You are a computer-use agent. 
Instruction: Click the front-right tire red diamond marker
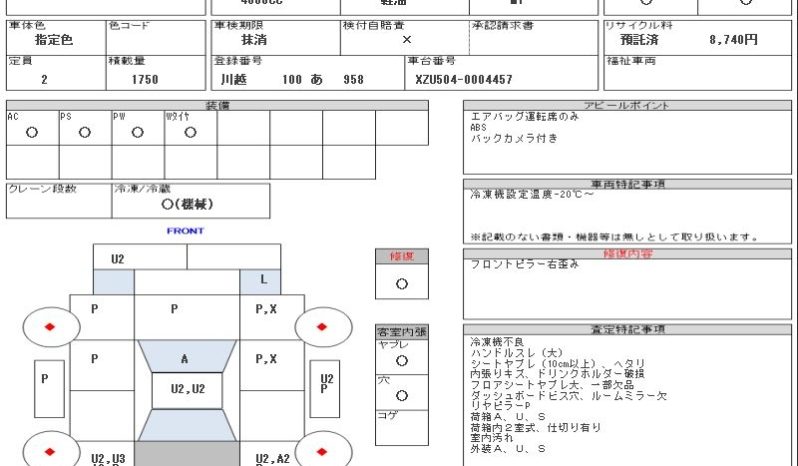coord(322,327)
